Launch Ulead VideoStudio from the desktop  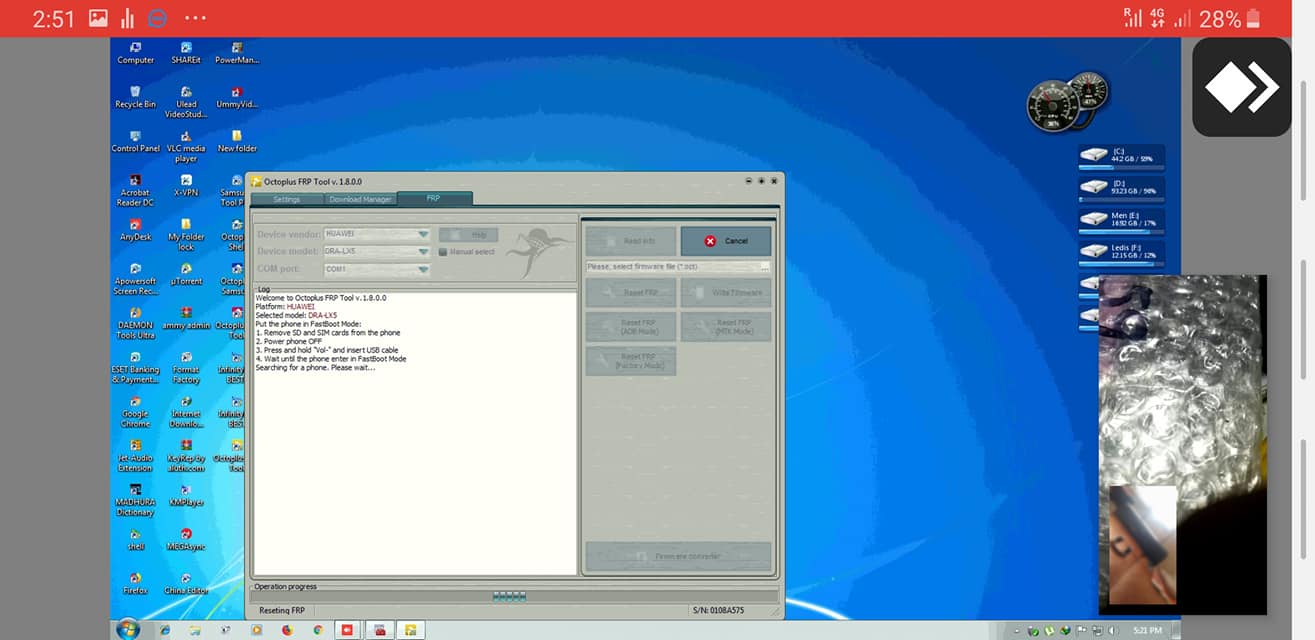(186, 102)
